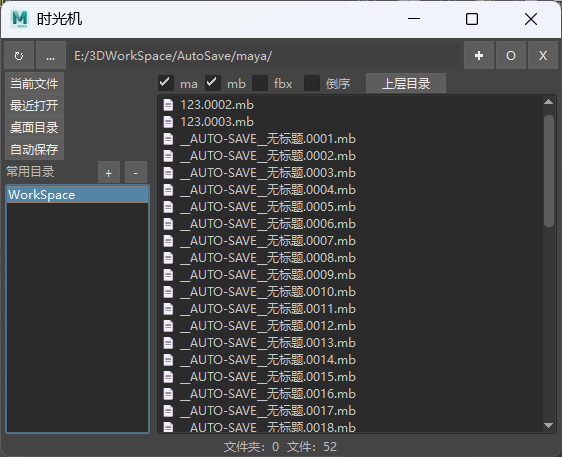
Task: Click file icon of 无标题.0010.mb
Action: pos(168,292)
